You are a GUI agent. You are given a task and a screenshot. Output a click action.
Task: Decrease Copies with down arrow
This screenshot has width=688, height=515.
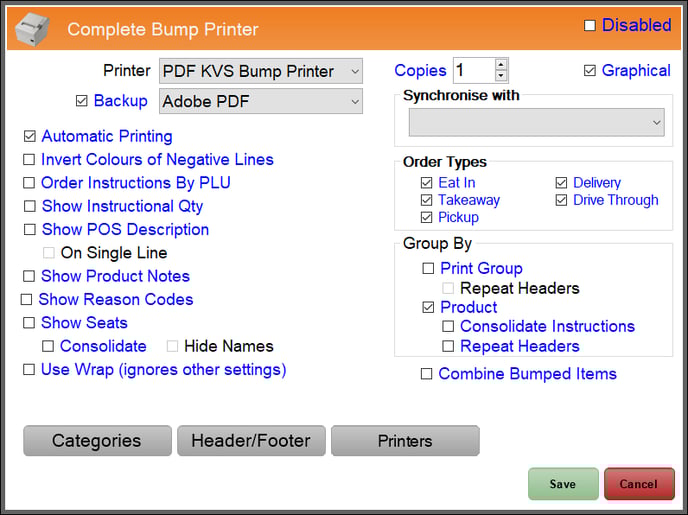click(502, 76)
